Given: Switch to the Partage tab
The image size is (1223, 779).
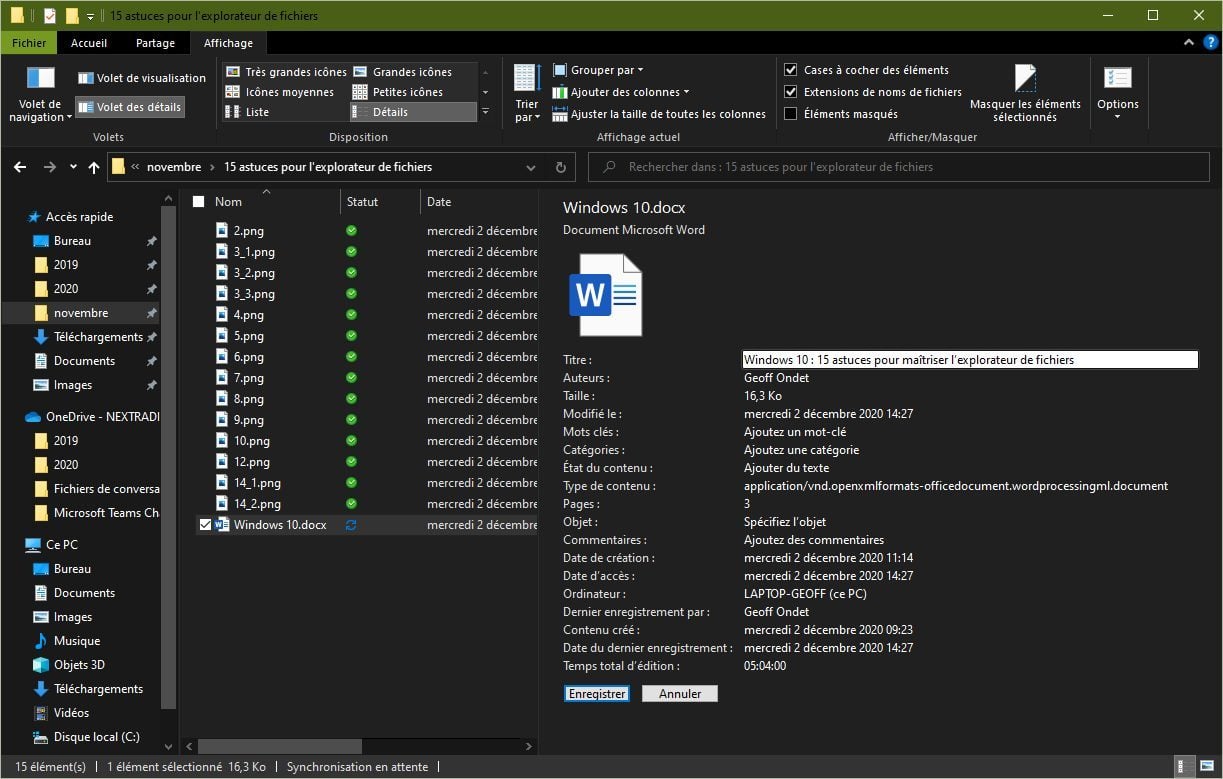Looking at the screenshot, I should click(x=155, y=43).
